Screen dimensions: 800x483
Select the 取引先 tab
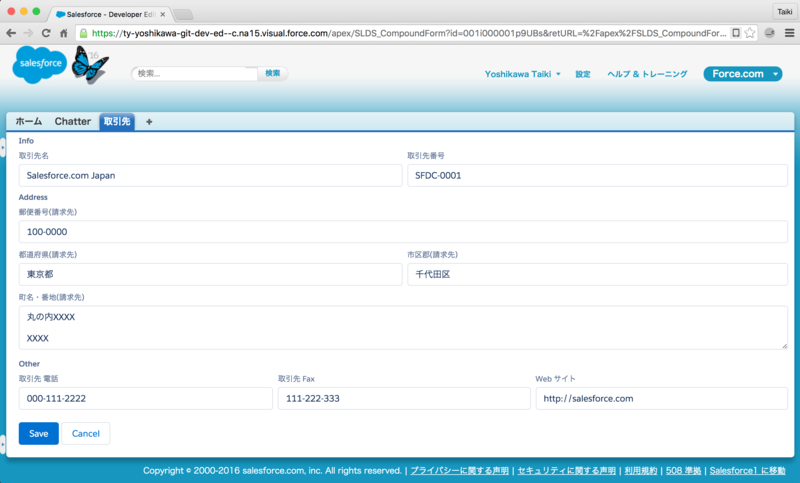(117, 121)
